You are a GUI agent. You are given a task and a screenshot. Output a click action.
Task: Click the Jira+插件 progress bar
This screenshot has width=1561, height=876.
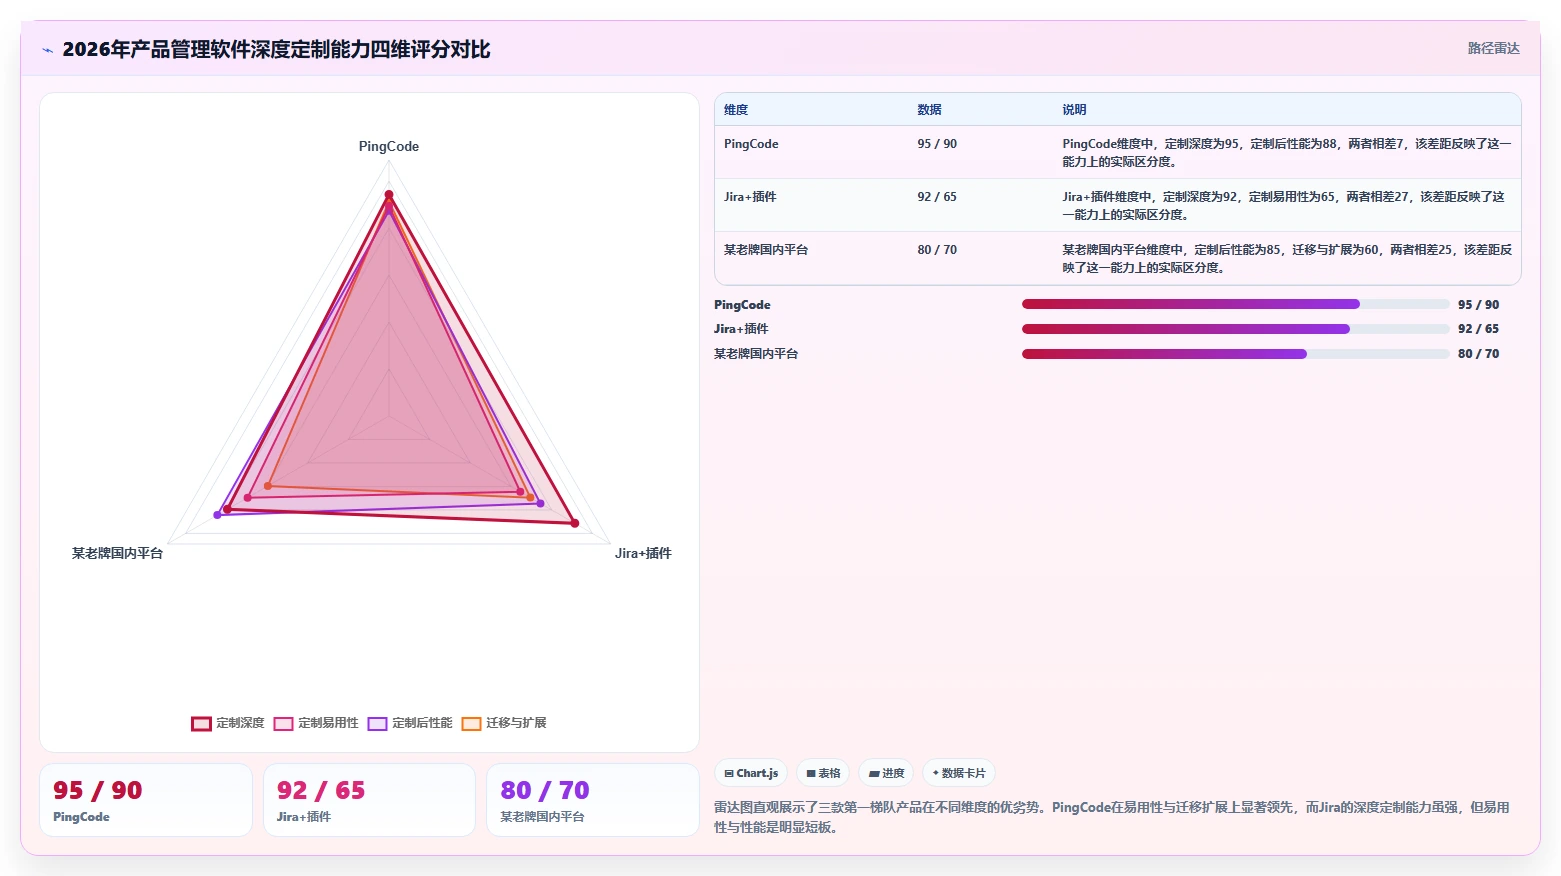pyautogui.click(x=1235, y=329)
